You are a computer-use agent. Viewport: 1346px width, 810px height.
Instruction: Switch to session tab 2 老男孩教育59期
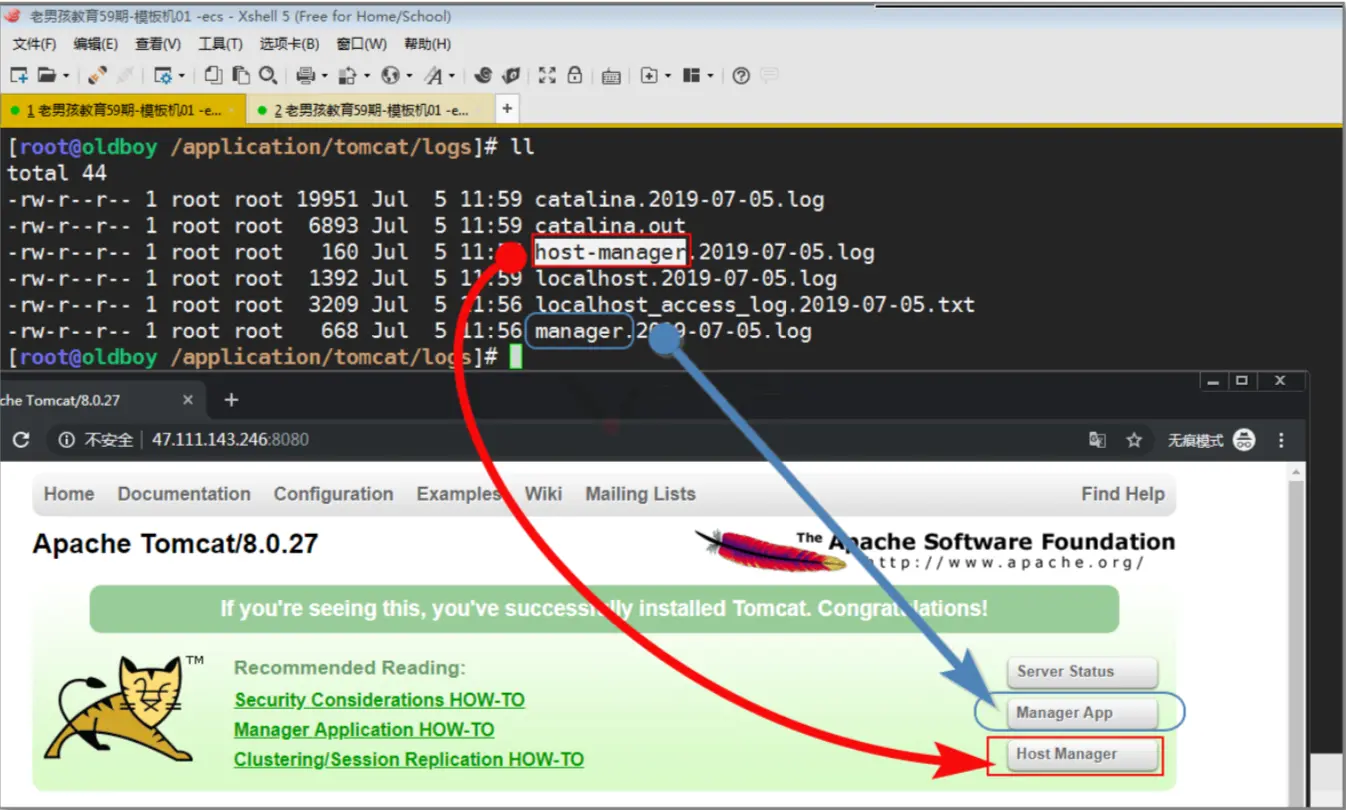(370, 109)
